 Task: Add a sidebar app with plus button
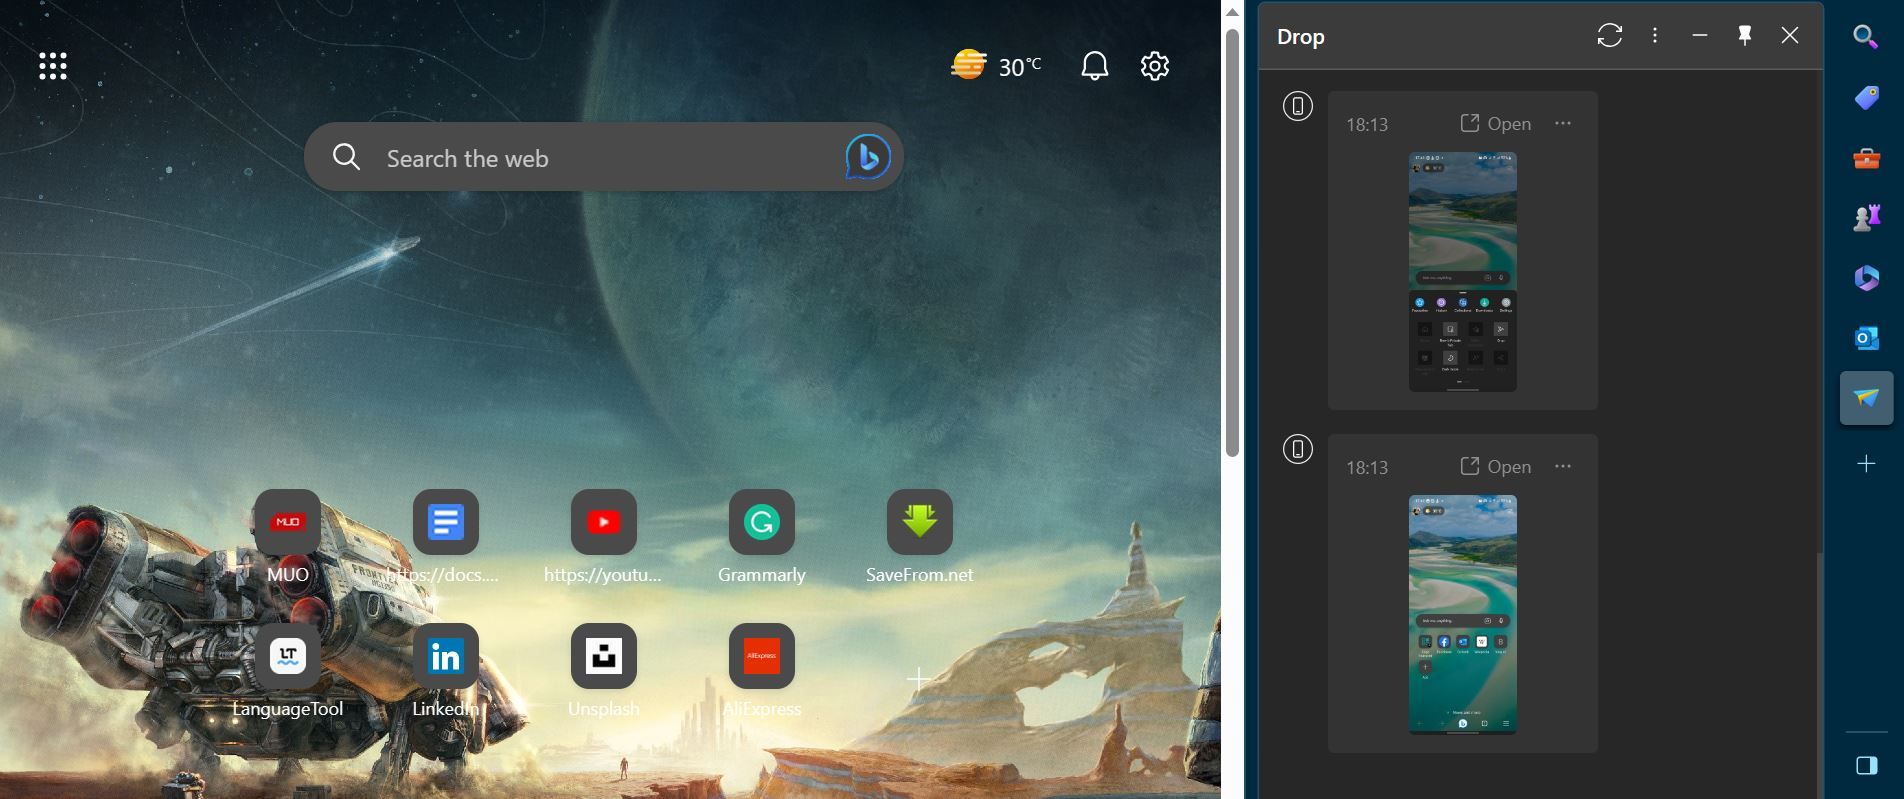pos(1866,463)
